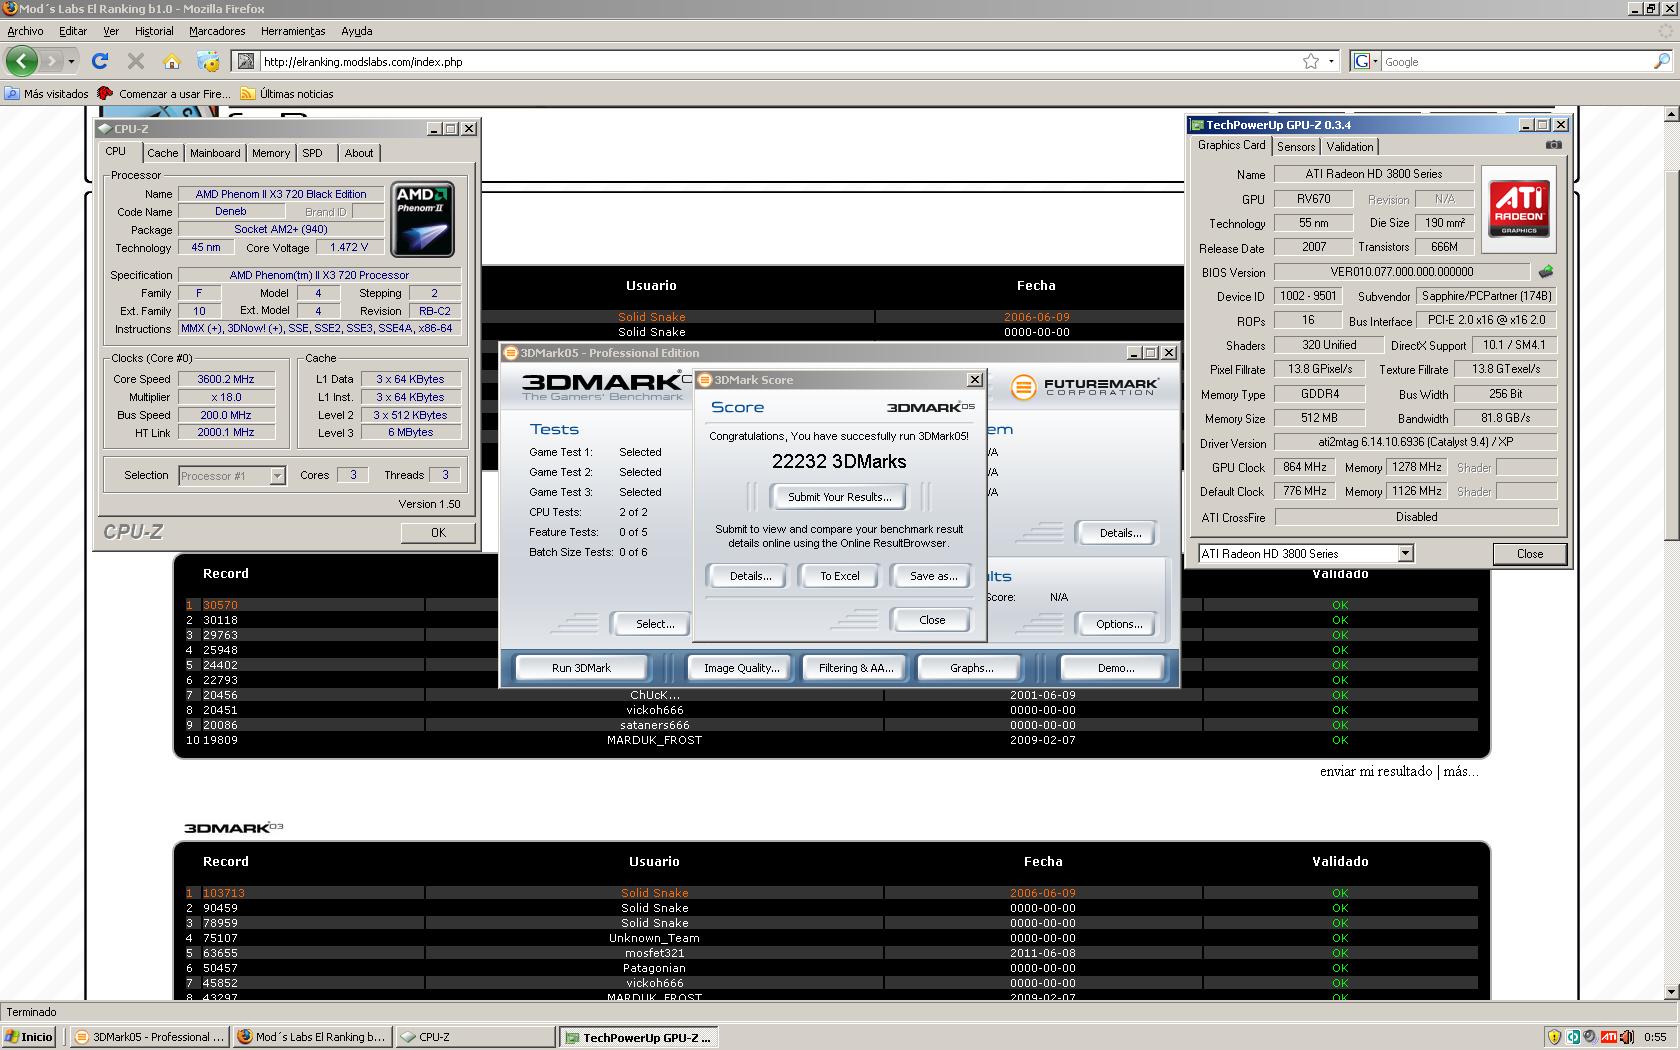The width and height of the screenshot is (1680, 1050).
Task: Click To Excel button in score dialog
Action: click(839, 576)
